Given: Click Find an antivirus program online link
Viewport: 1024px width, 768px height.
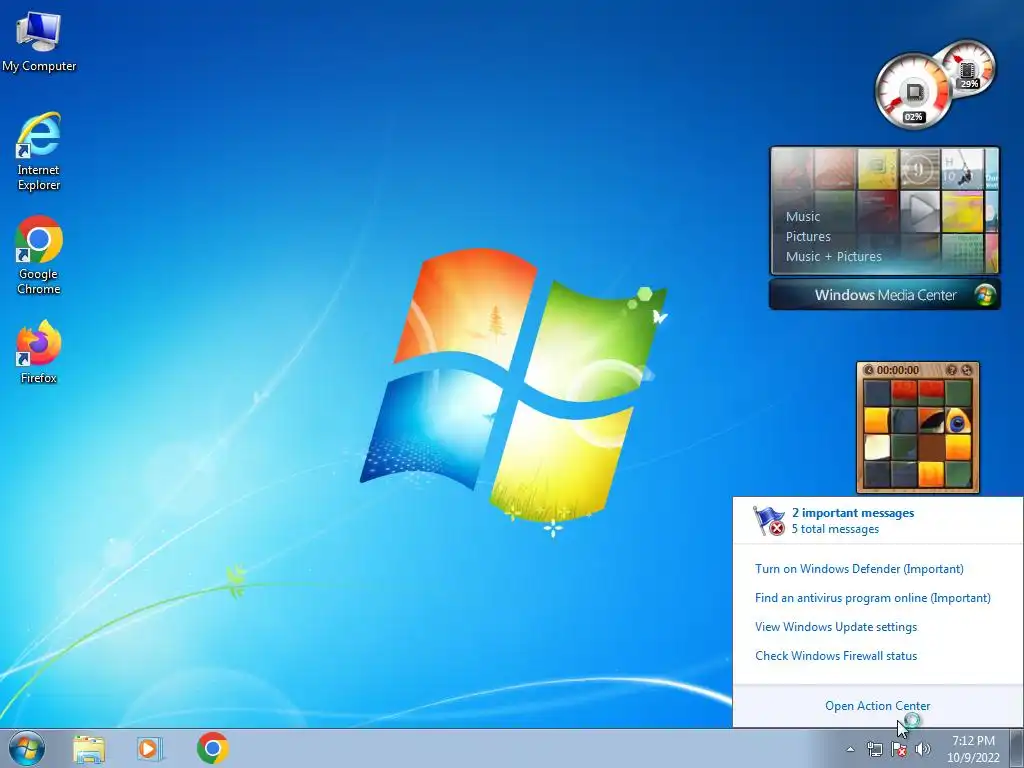Looking at the screenshot, I should pos(872,598).
